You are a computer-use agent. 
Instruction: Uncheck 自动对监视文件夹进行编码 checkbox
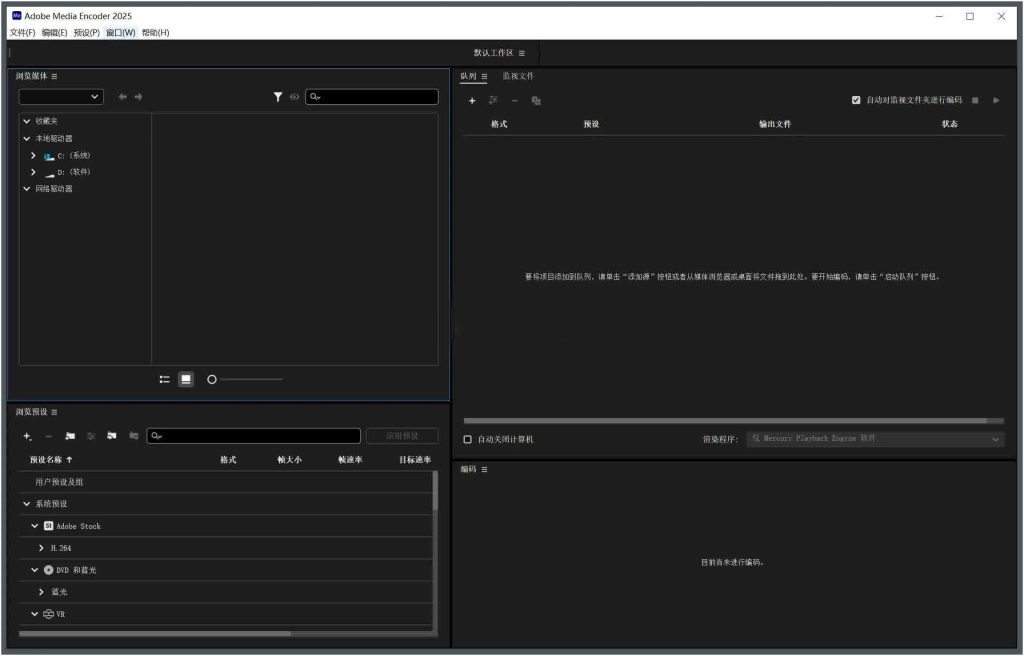856,100
